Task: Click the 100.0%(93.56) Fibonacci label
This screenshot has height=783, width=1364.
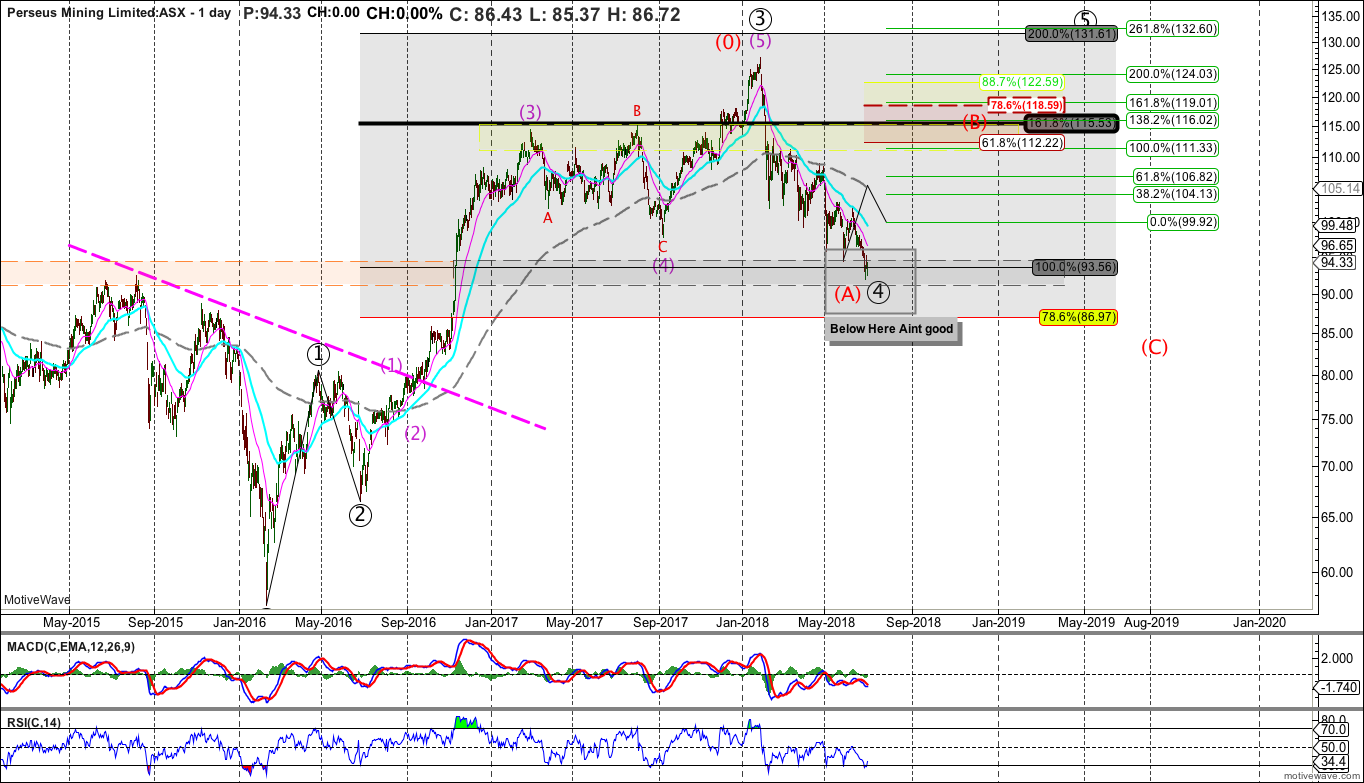Action: (x=1075, y=267)
